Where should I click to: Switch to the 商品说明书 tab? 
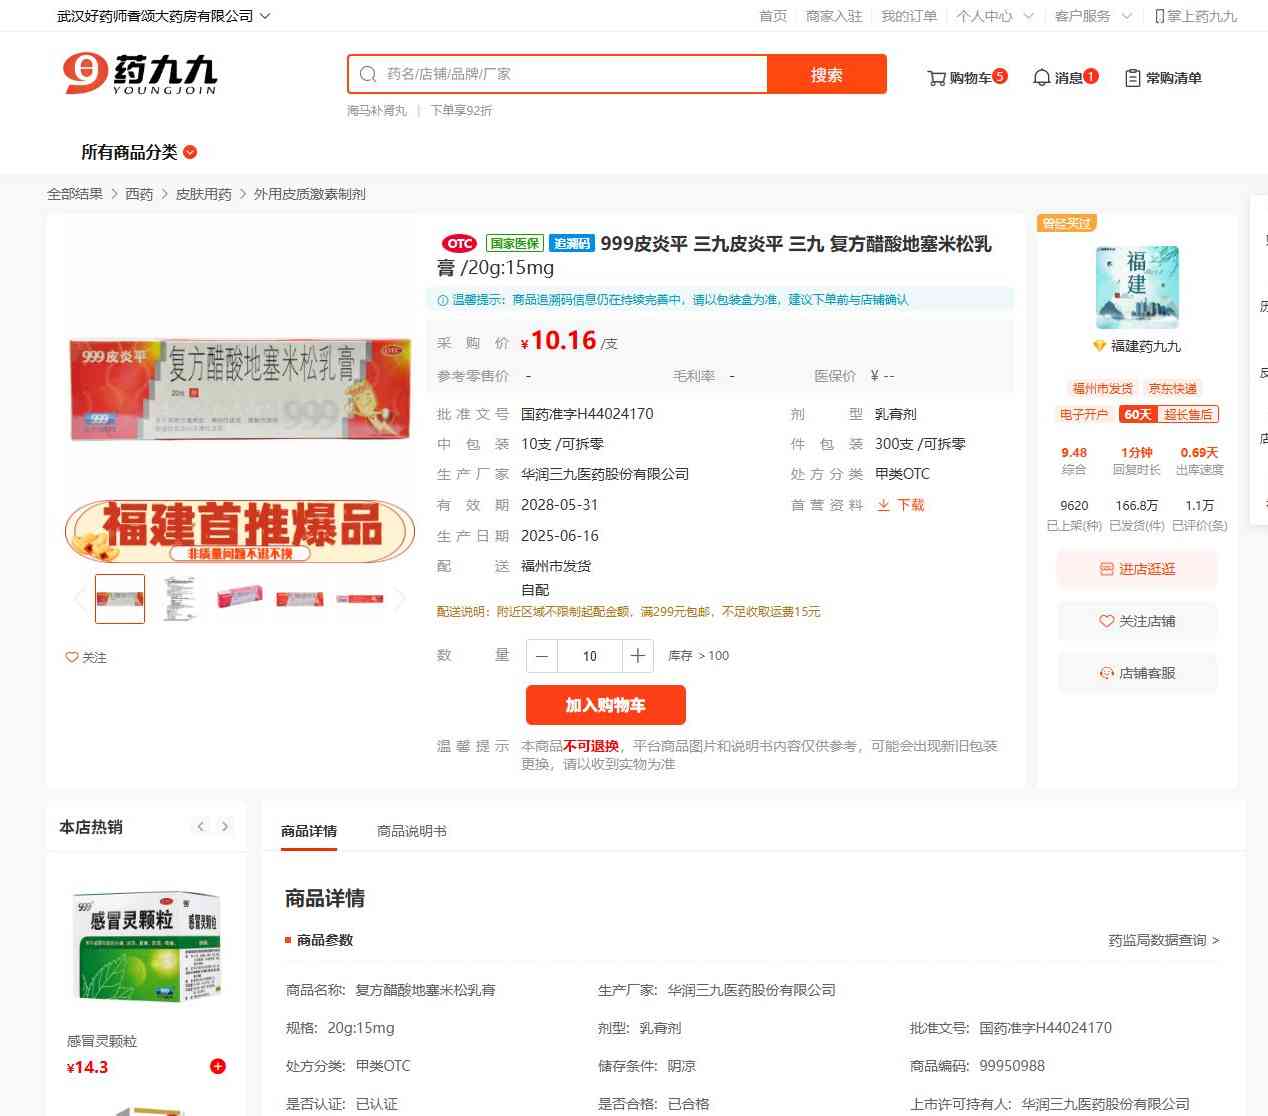[412, 831]
